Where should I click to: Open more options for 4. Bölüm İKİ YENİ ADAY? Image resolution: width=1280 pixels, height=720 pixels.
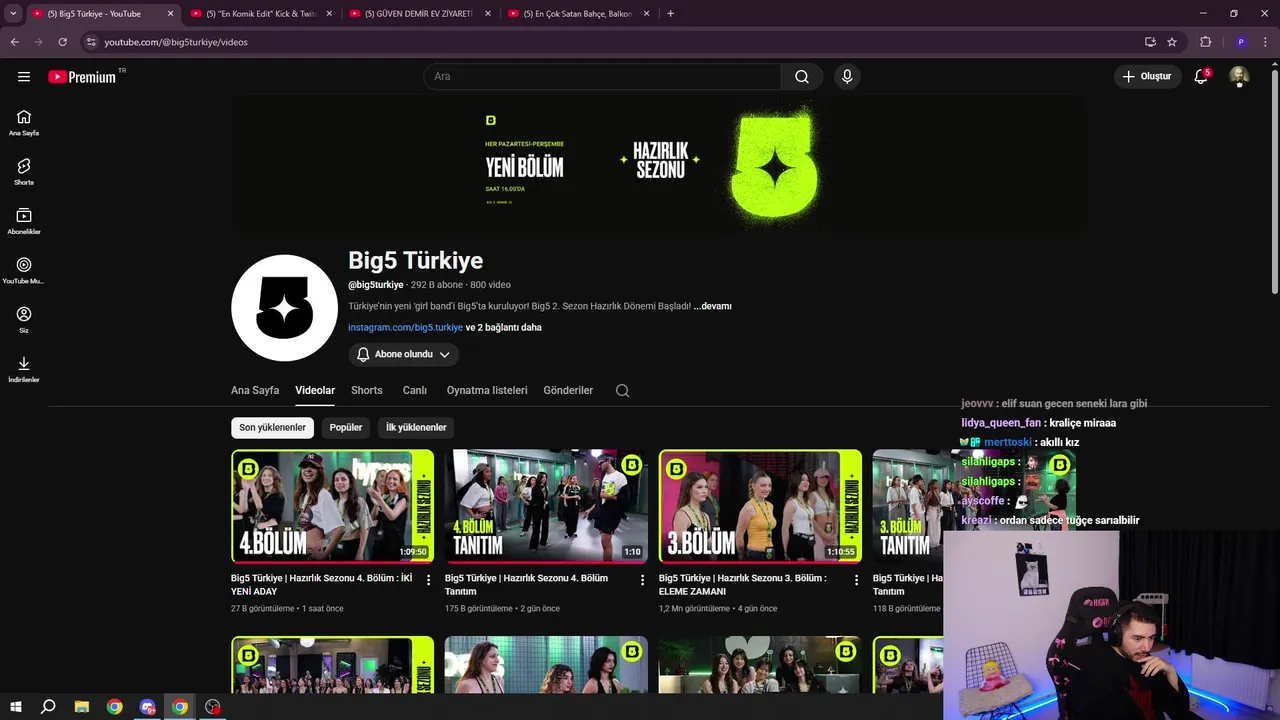coord(429,580)
